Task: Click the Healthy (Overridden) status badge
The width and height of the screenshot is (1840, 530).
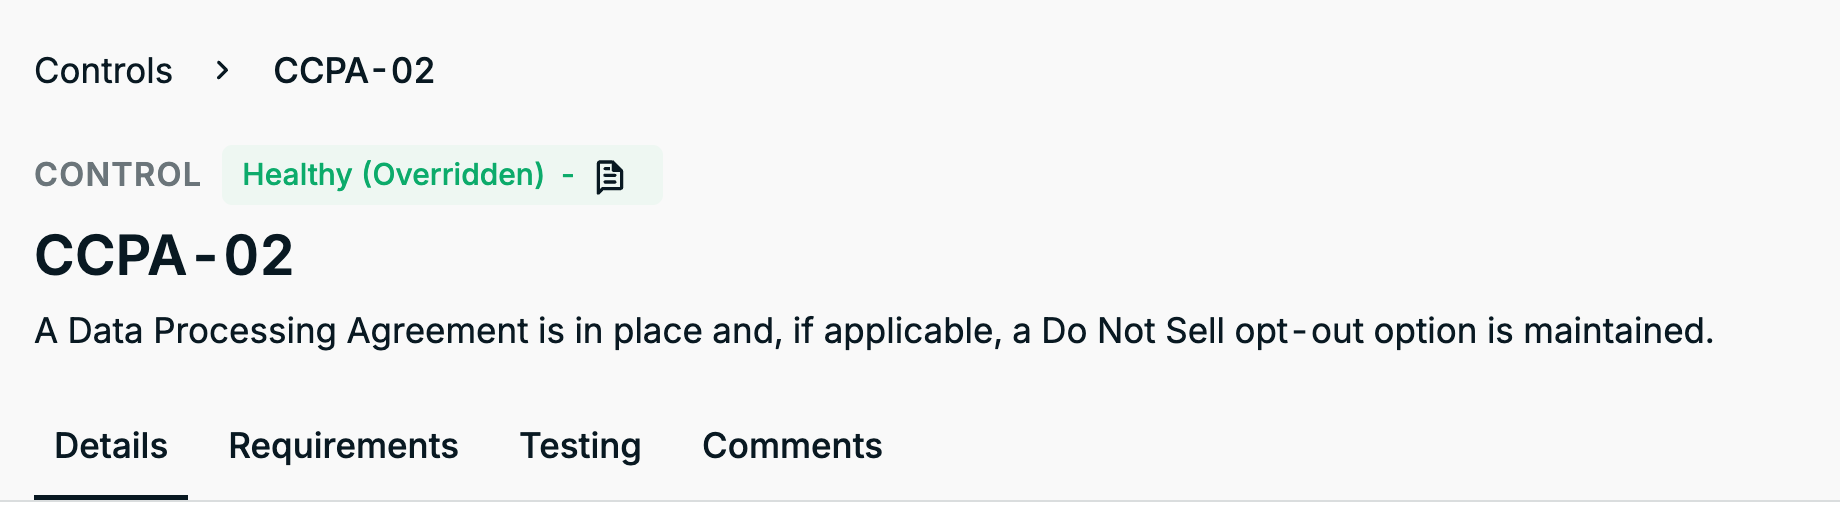Action: click(442, 175)
